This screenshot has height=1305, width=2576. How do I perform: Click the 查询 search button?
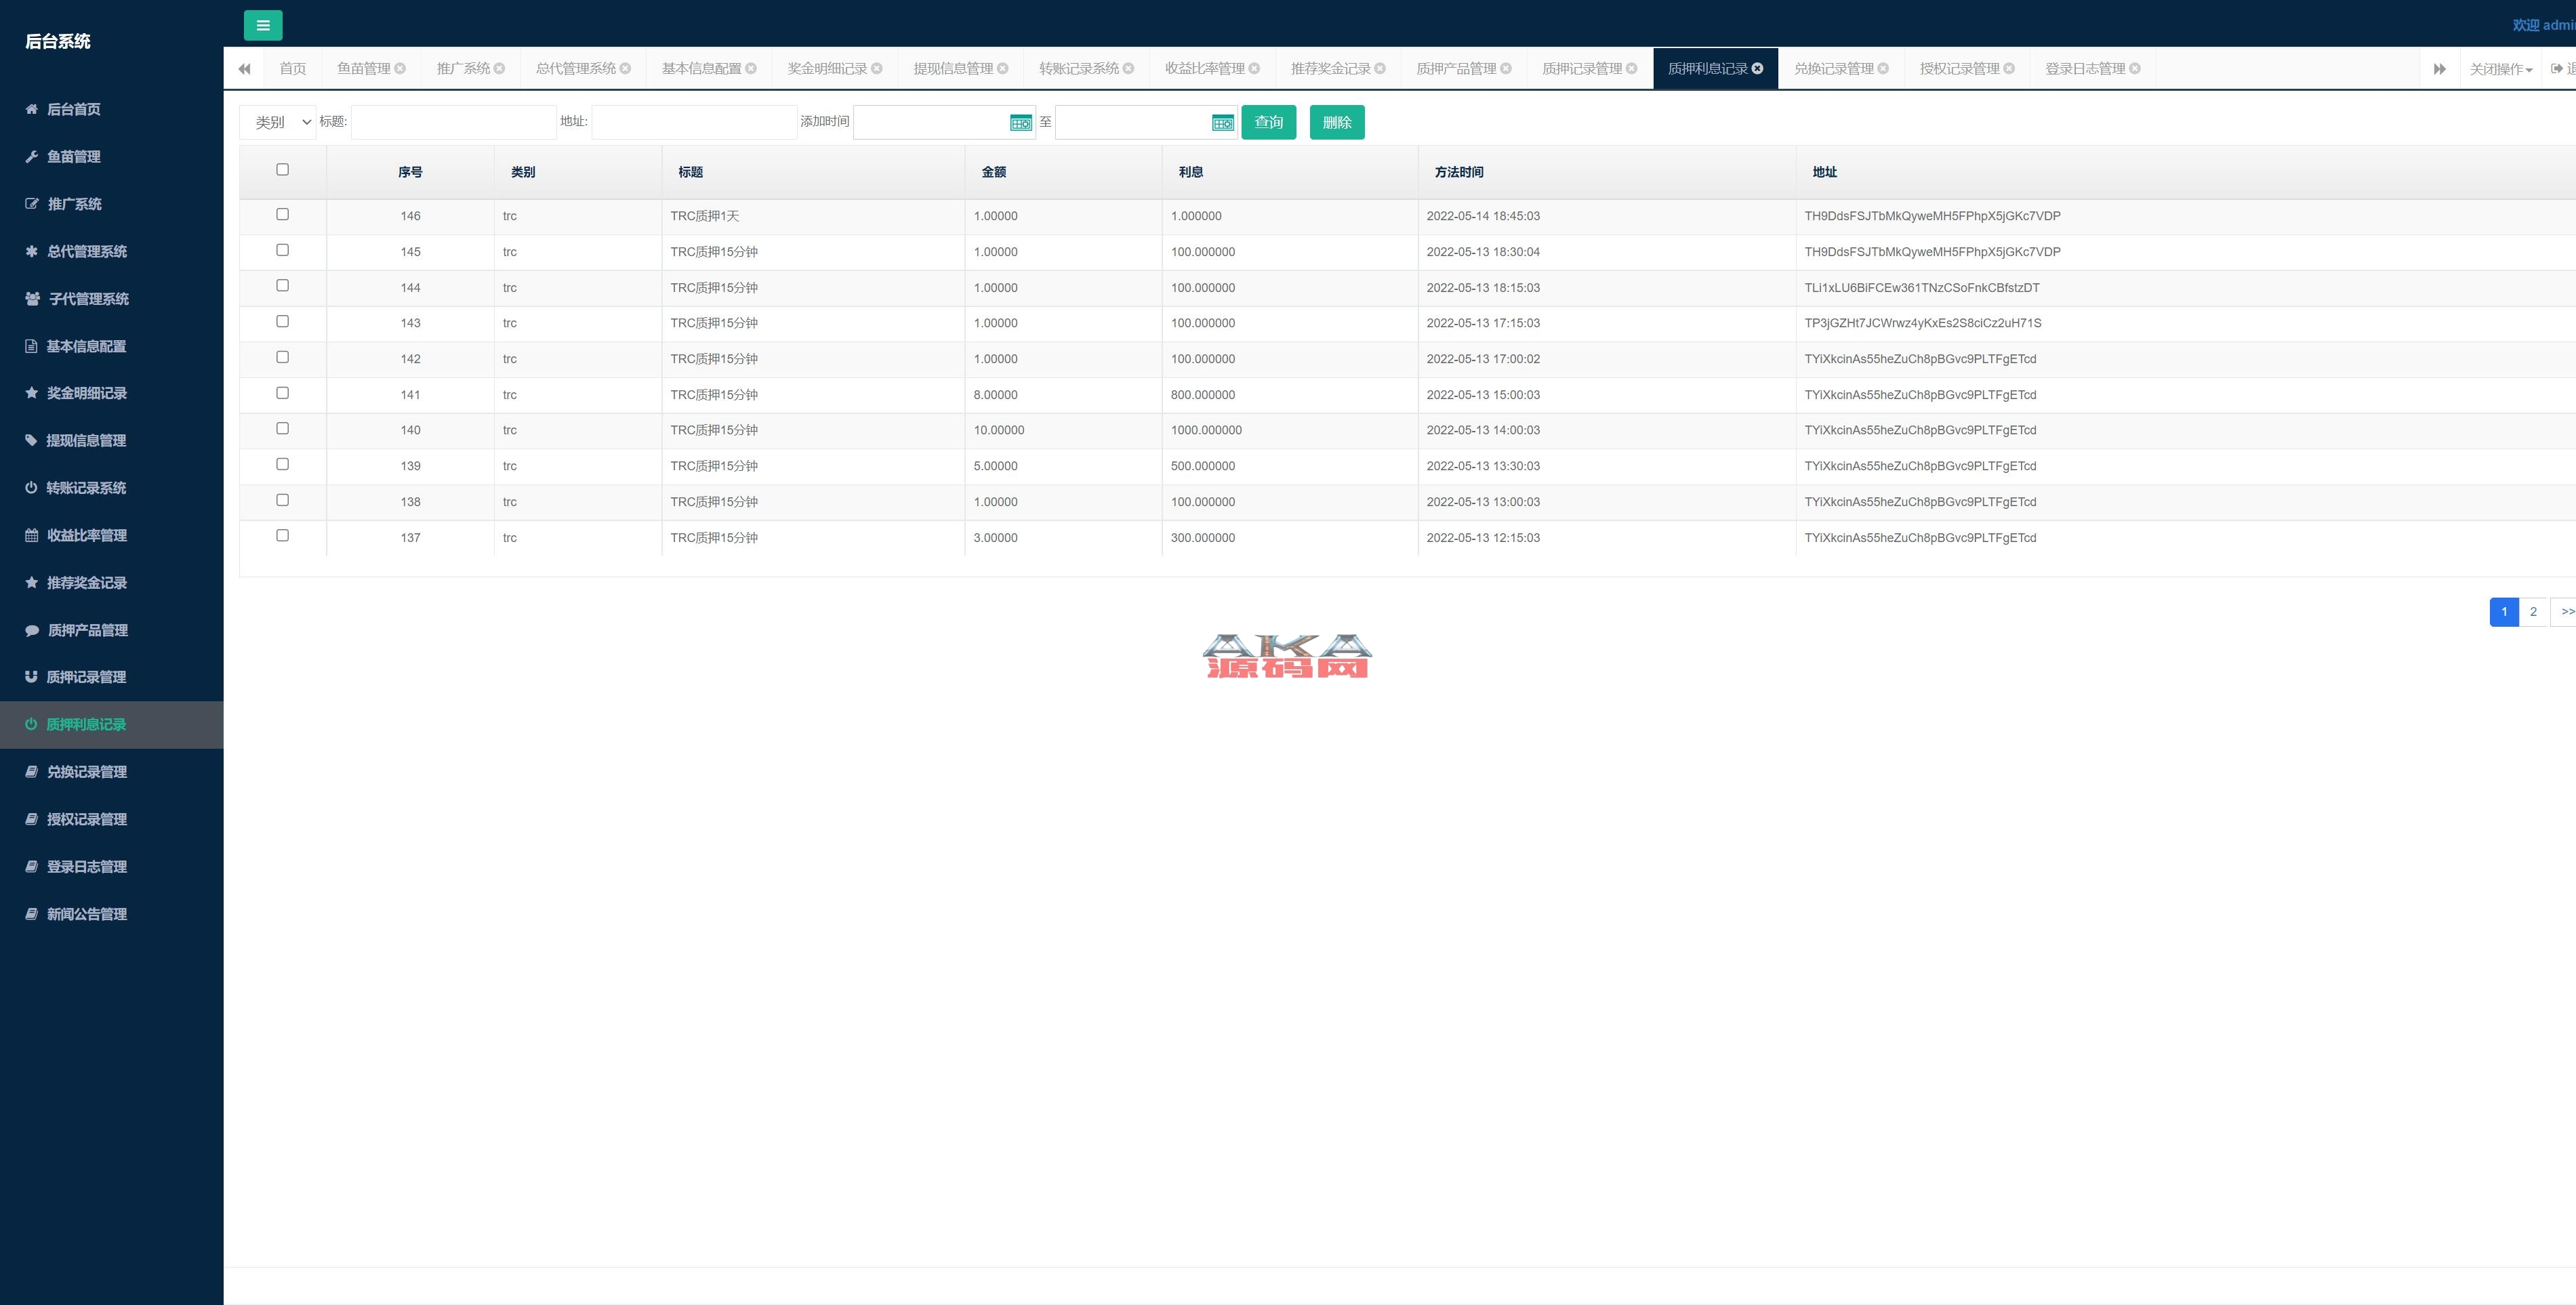1268,122
